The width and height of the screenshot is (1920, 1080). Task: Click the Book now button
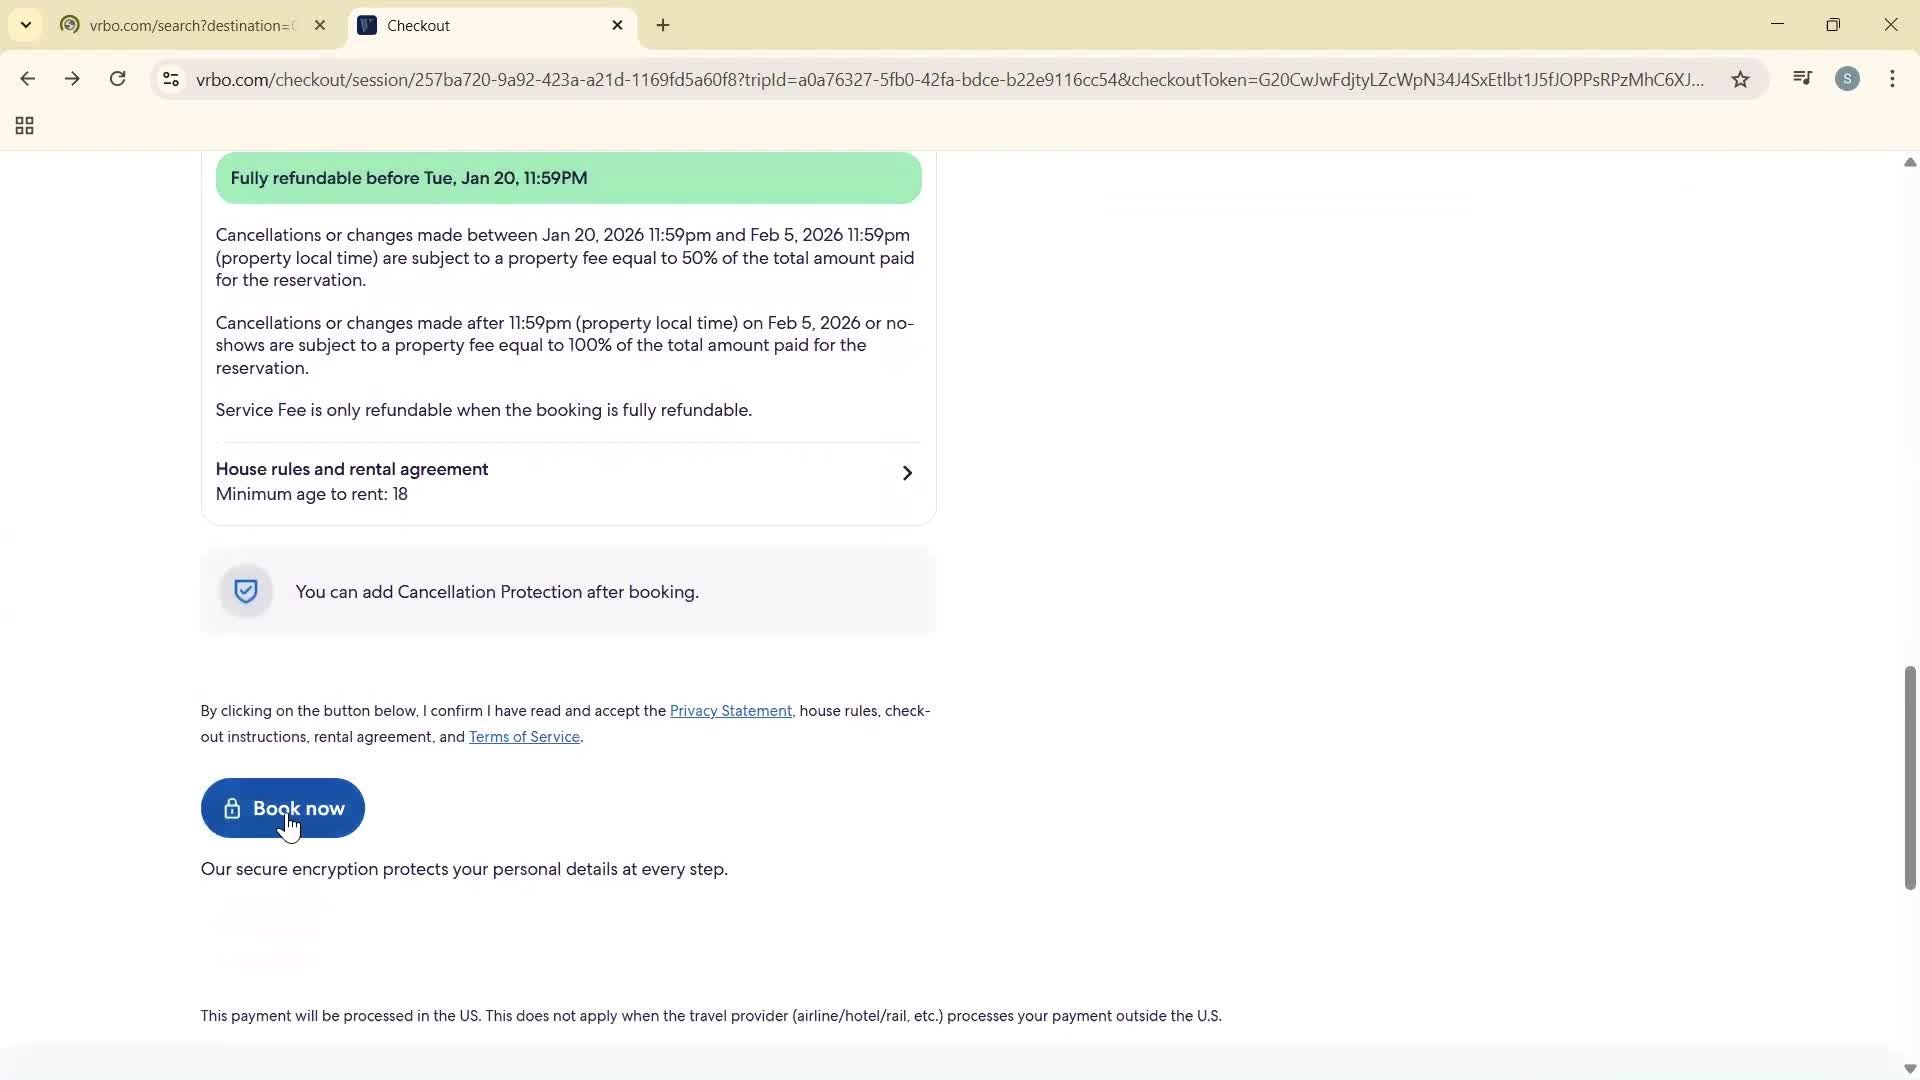tap(283, 808)
